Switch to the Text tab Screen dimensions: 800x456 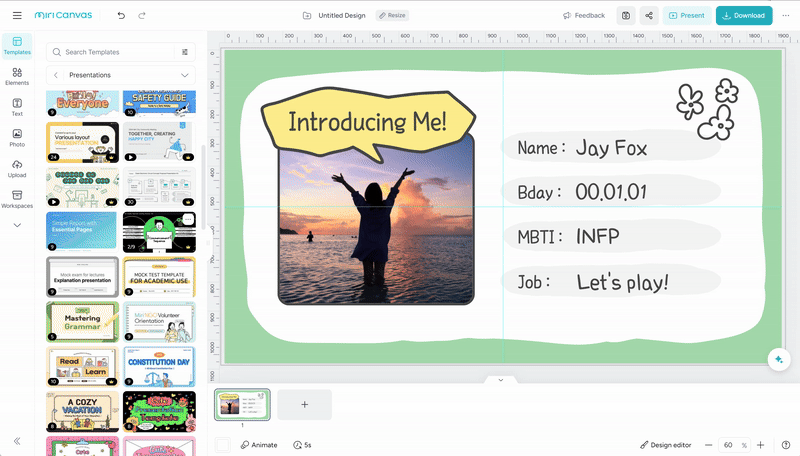[x=17, y=107]
